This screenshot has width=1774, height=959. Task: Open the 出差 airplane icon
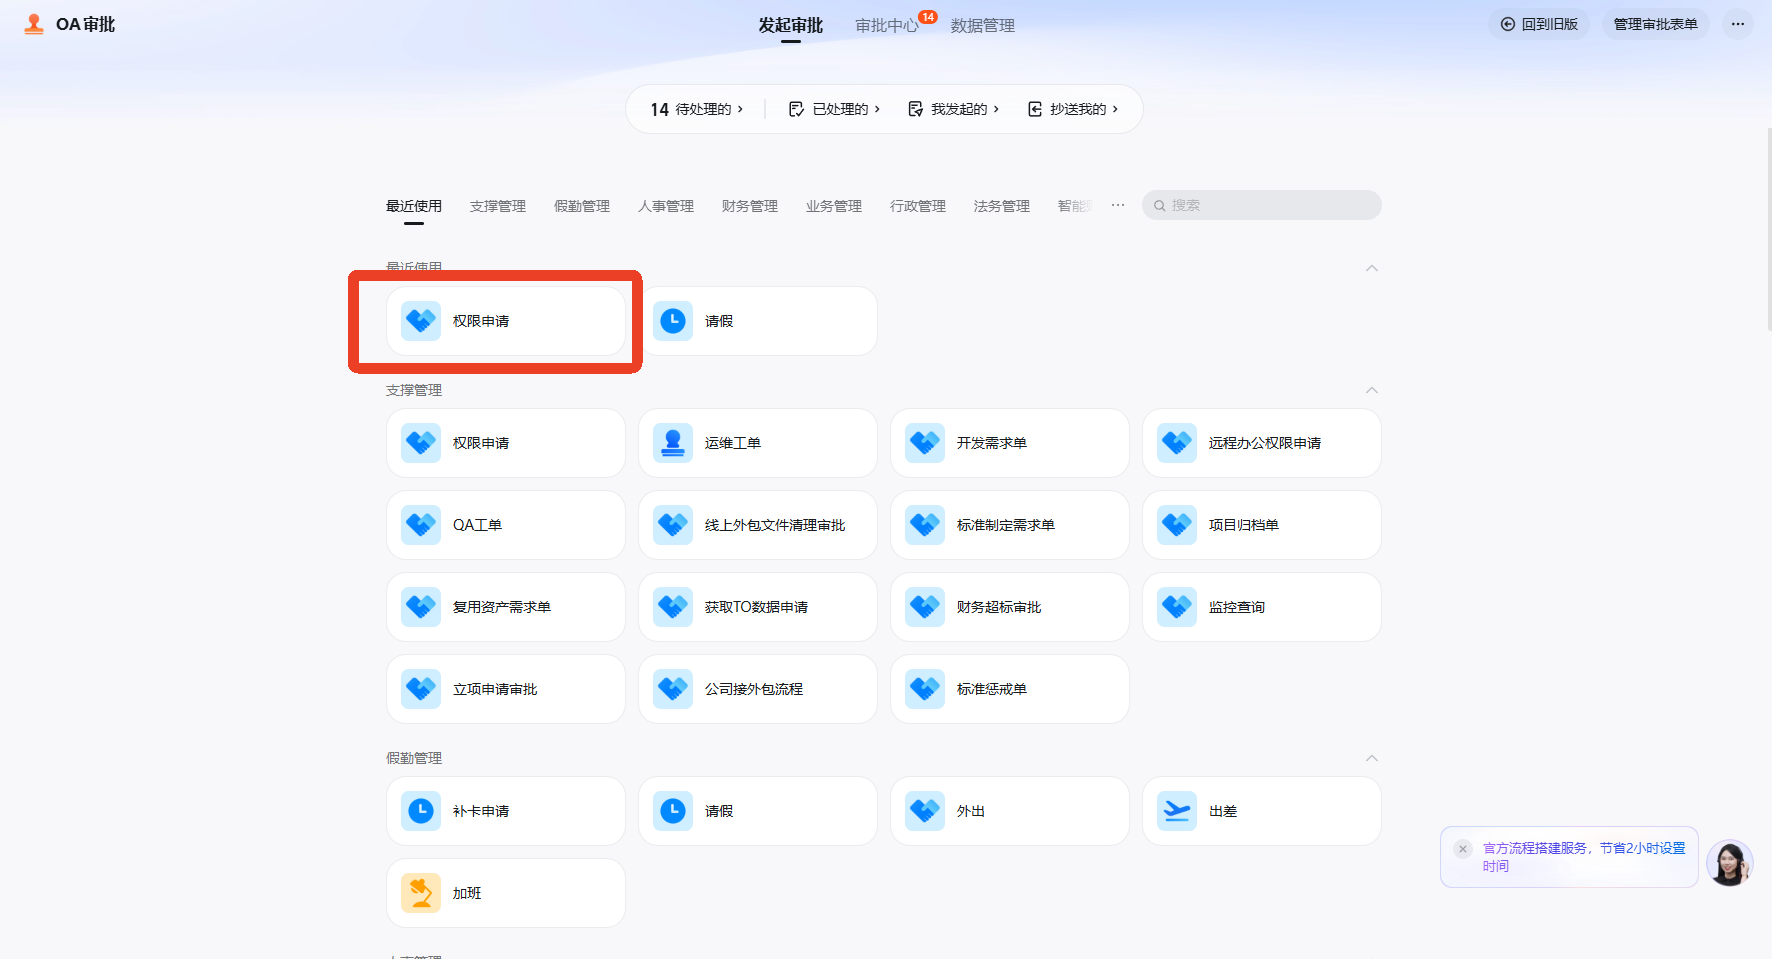coord(1177,811)
